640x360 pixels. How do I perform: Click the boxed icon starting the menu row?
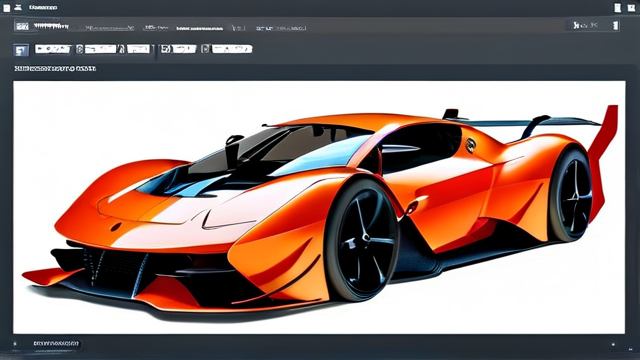pos(22,26)
